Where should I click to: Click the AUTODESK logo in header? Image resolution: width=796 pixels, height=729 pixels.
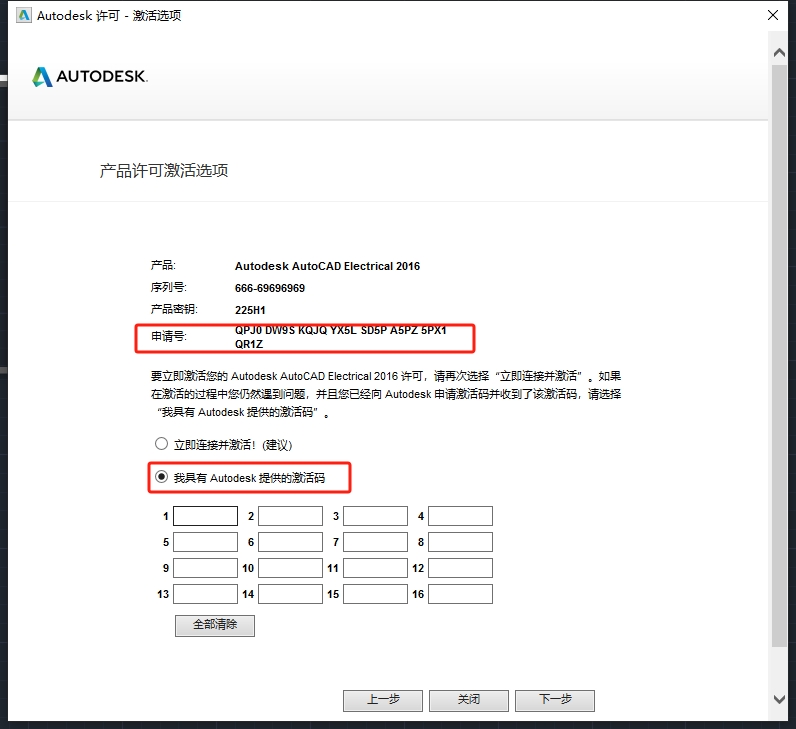click(x=90, y=77)
